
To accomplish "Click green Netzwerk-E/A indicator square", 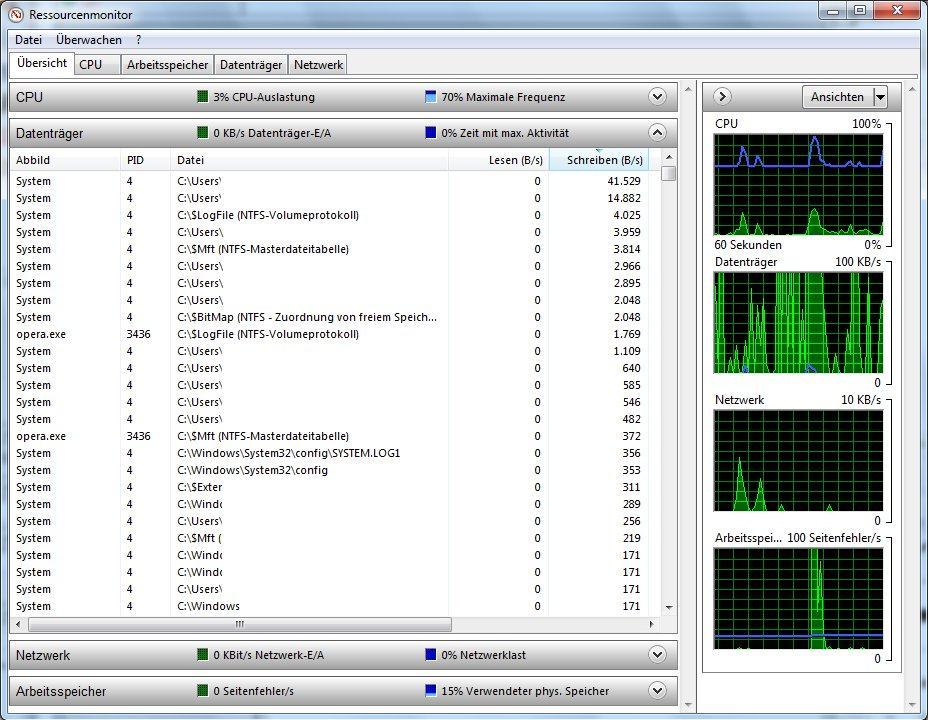I will [x=202, y=654].
